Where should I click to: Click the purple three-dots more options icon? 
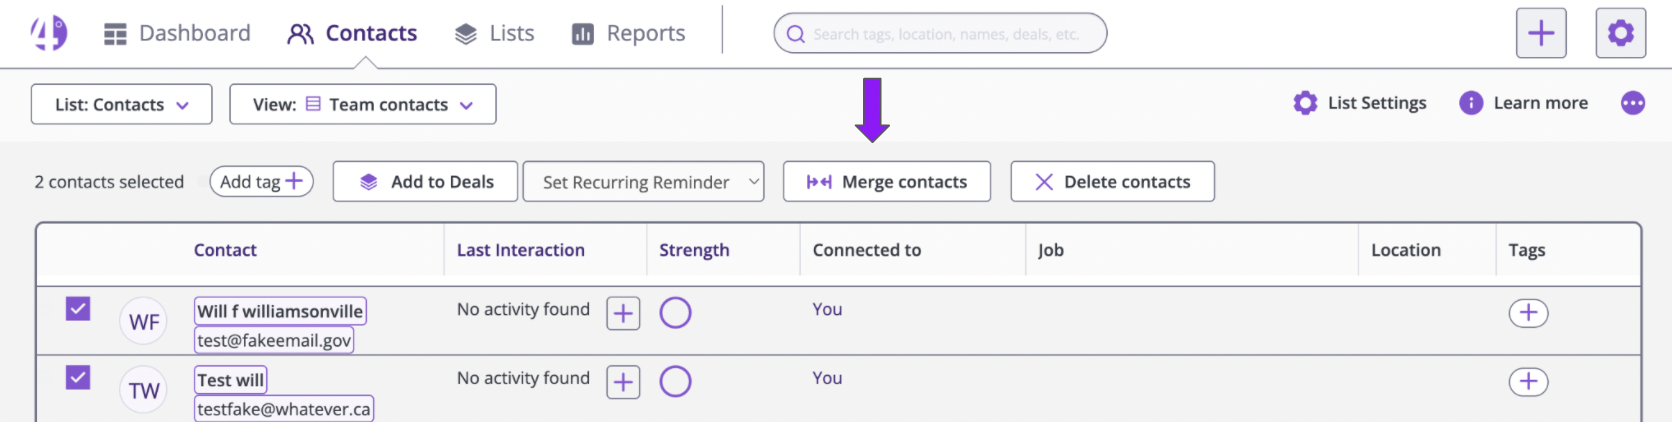[x=1632, y=103]
